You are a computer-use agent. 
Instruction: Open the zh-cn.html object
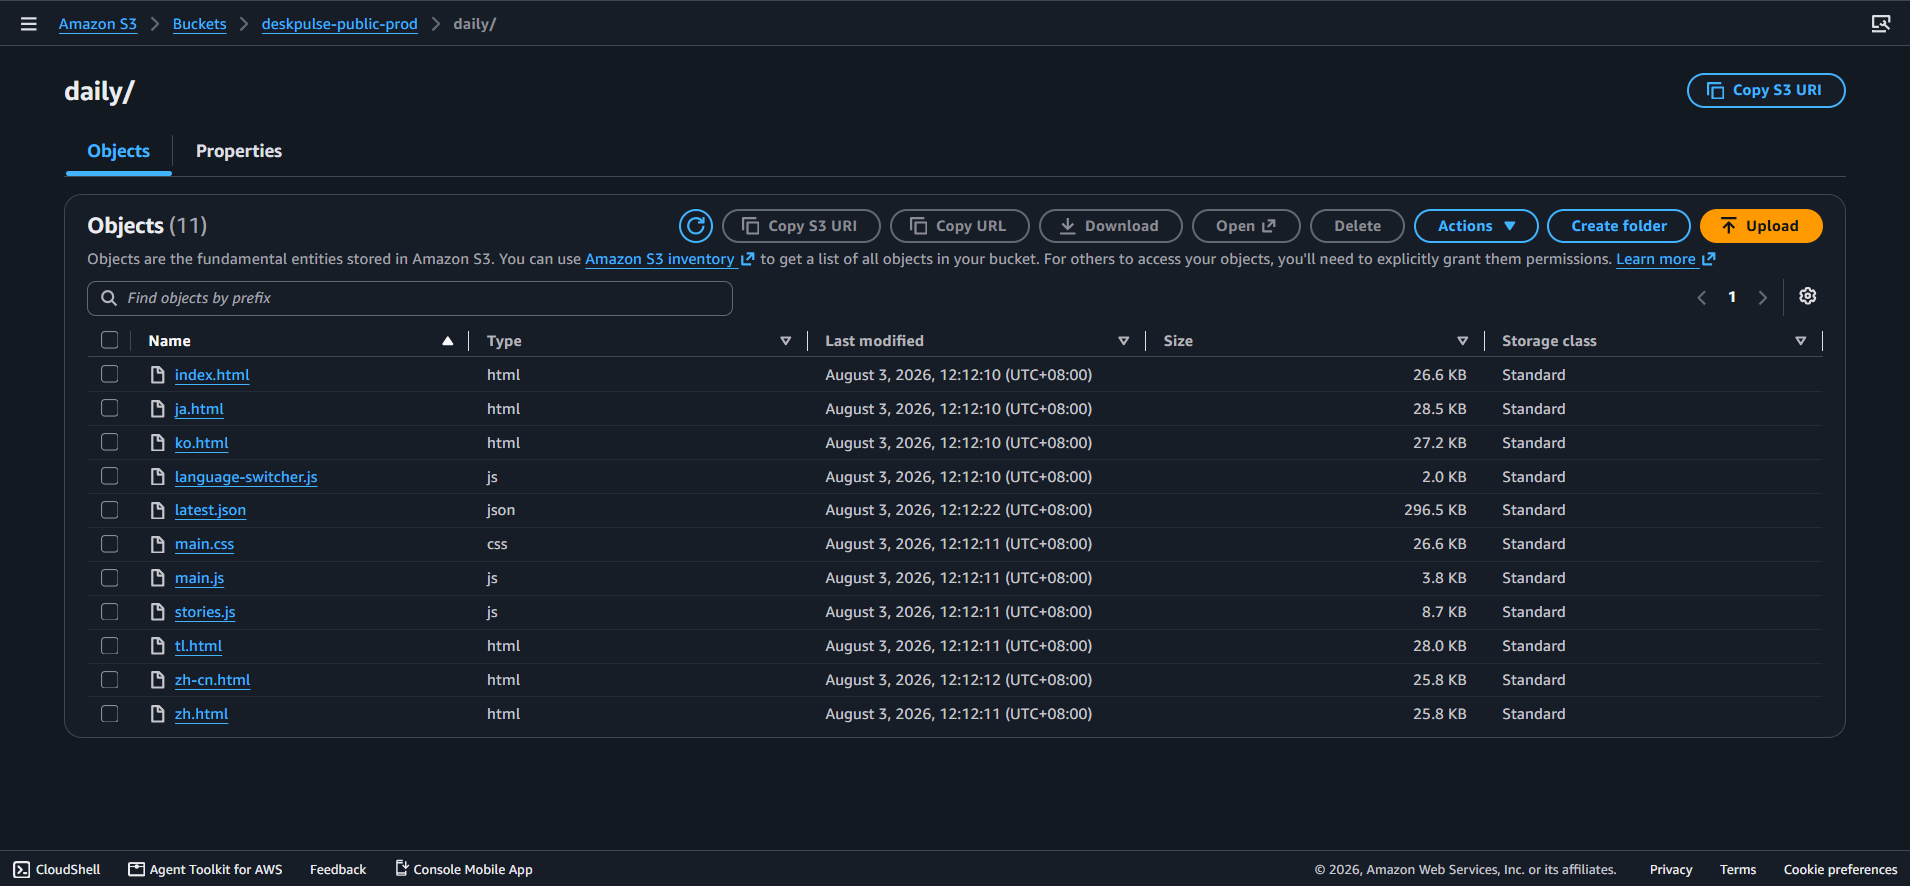(x=212, y=680)
